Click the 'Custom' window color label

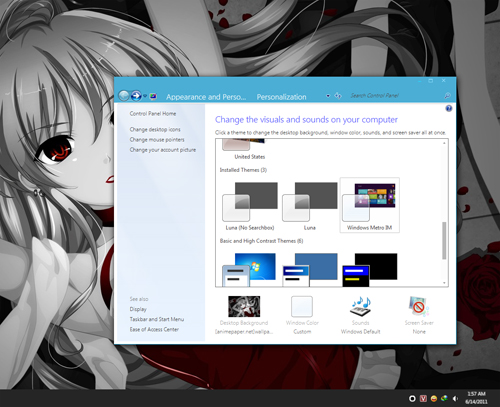[x=302, y=332]
